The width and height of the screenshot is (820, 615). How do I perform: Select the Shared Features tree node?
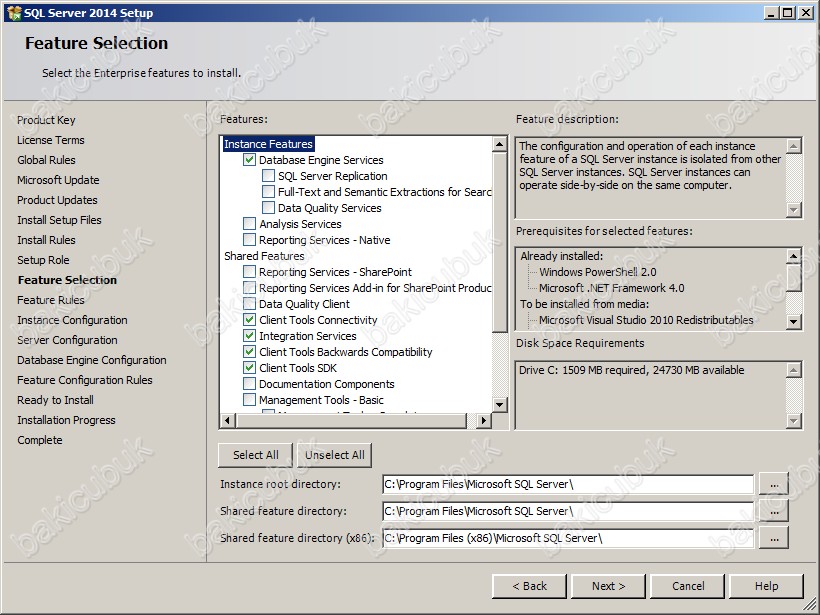click(x=264, y=256)
